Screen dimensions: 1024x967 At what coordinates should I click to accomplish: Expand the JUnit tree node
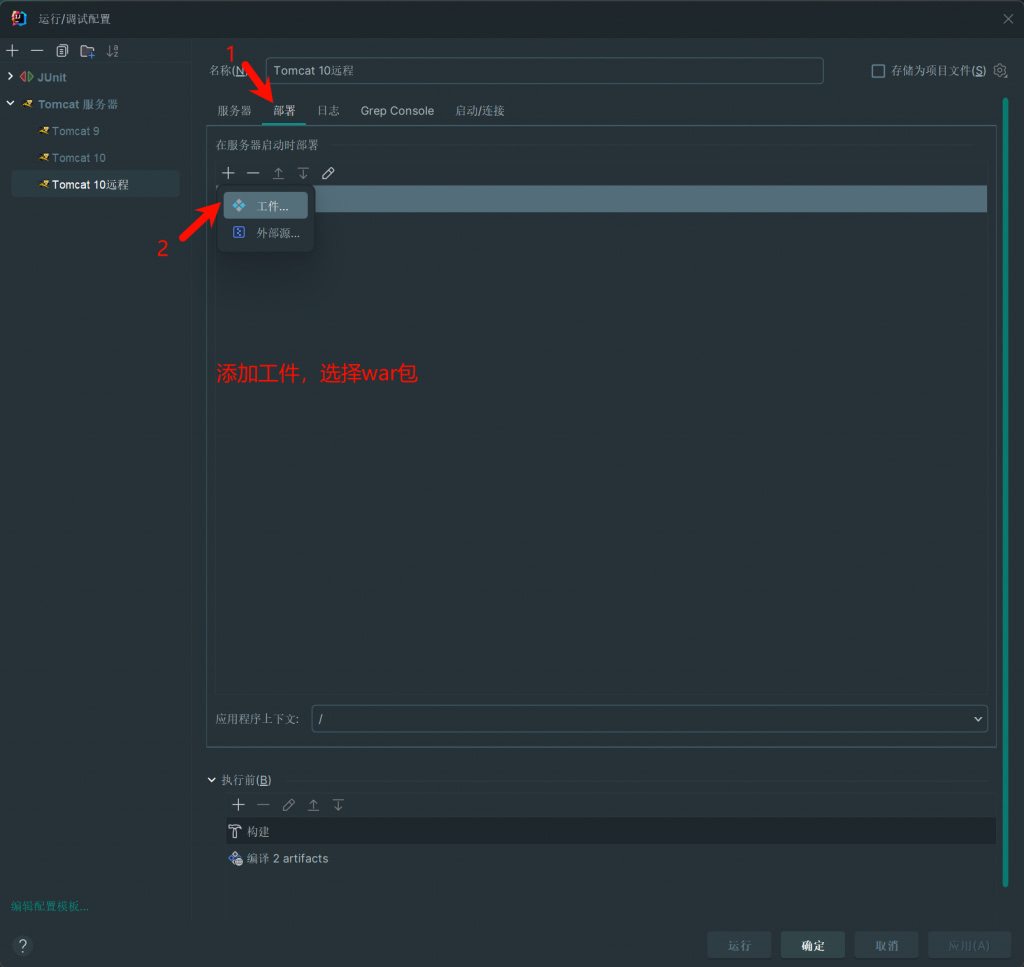tap(11, 77)
